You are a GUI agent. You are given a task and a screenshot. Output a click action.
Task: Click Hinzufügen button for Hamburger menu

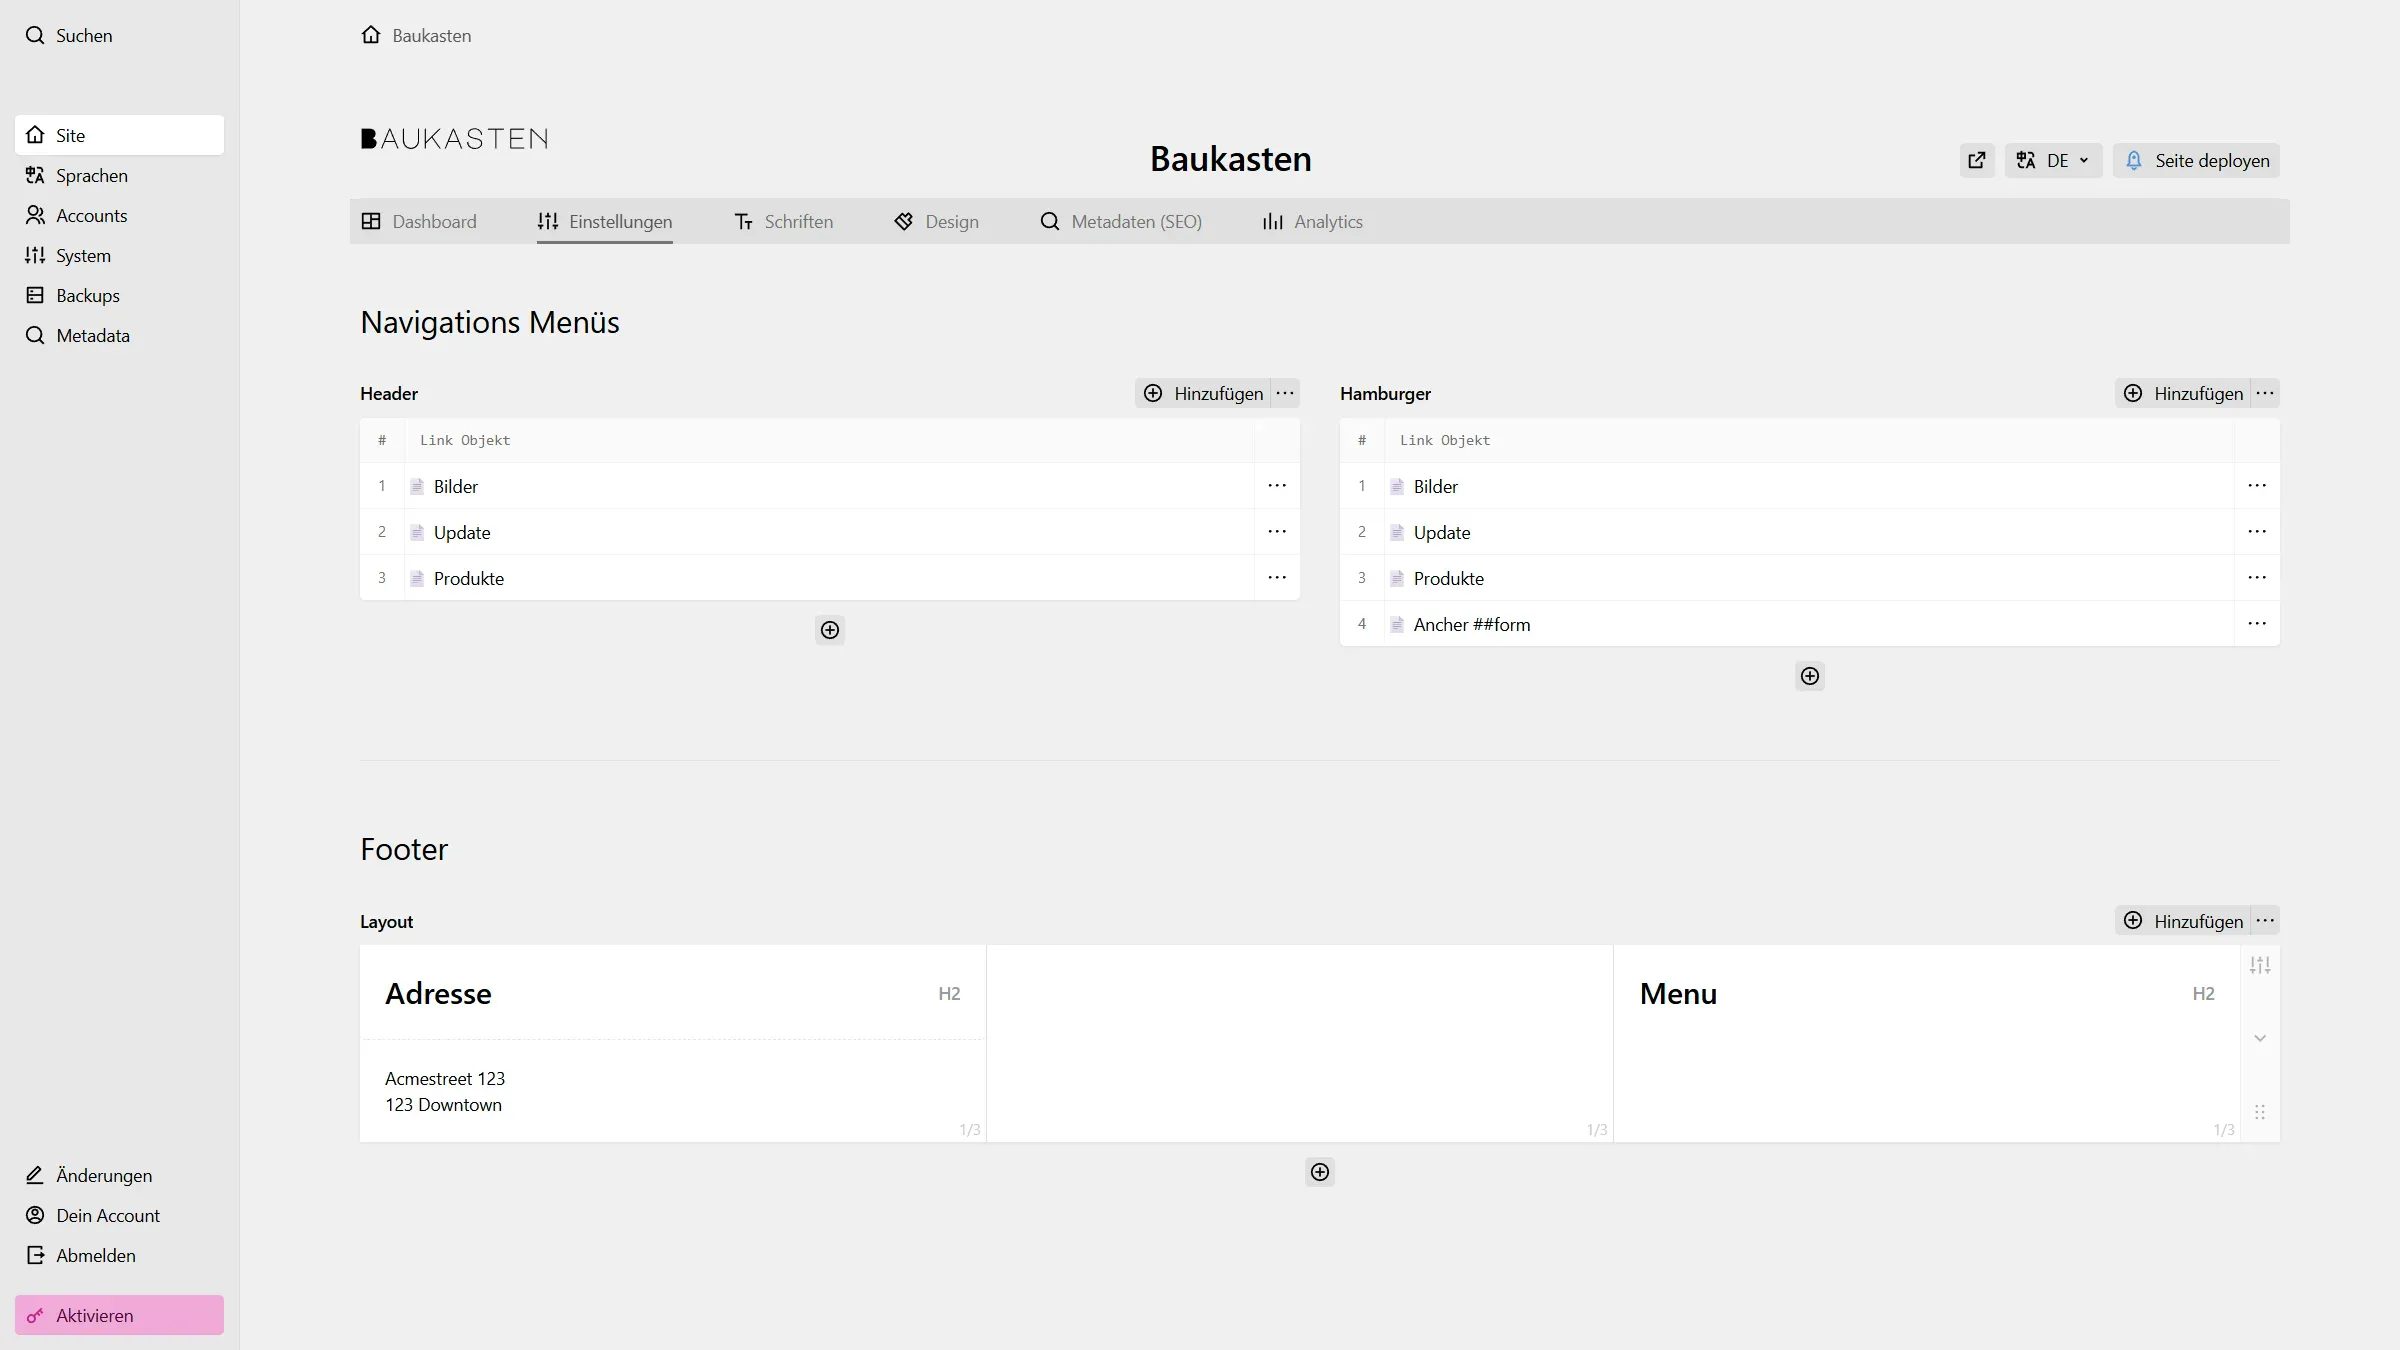point(2185,393)
